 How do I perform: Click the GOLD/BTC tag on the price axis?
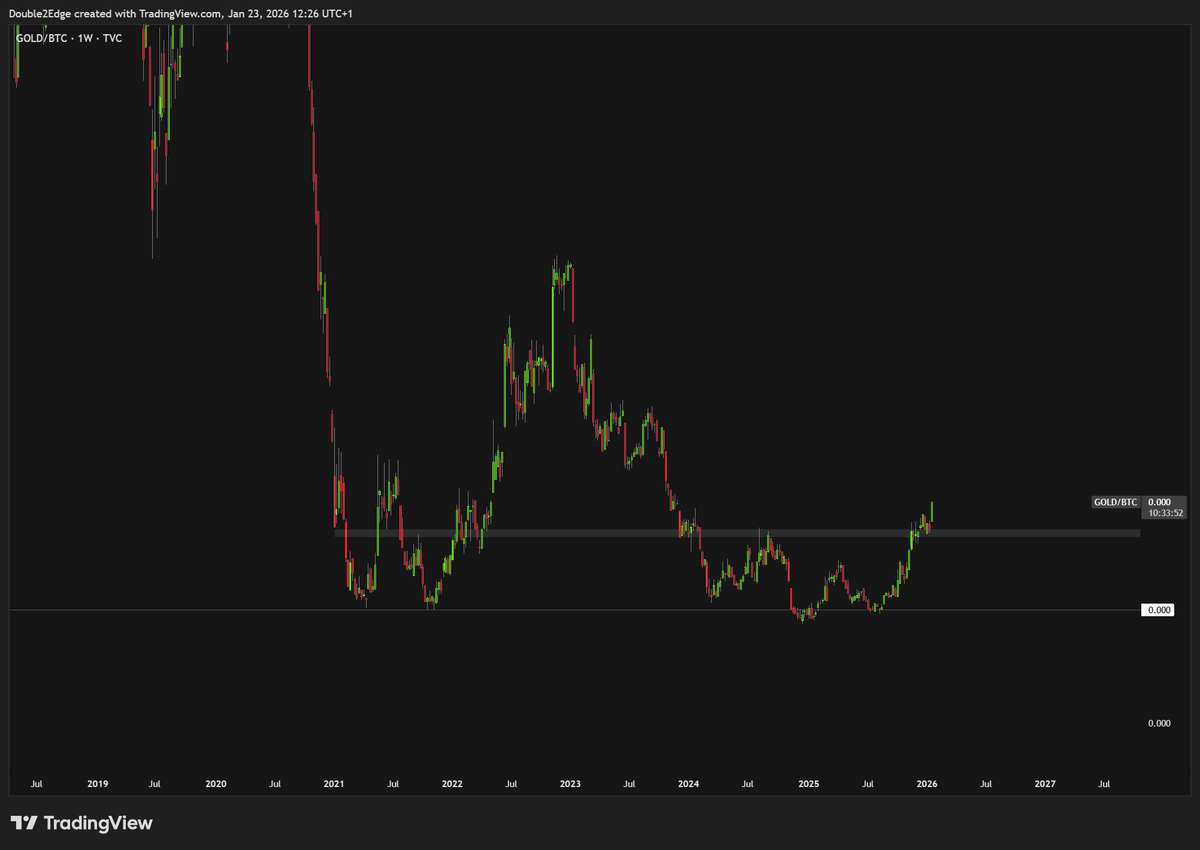click(1114, 502)
